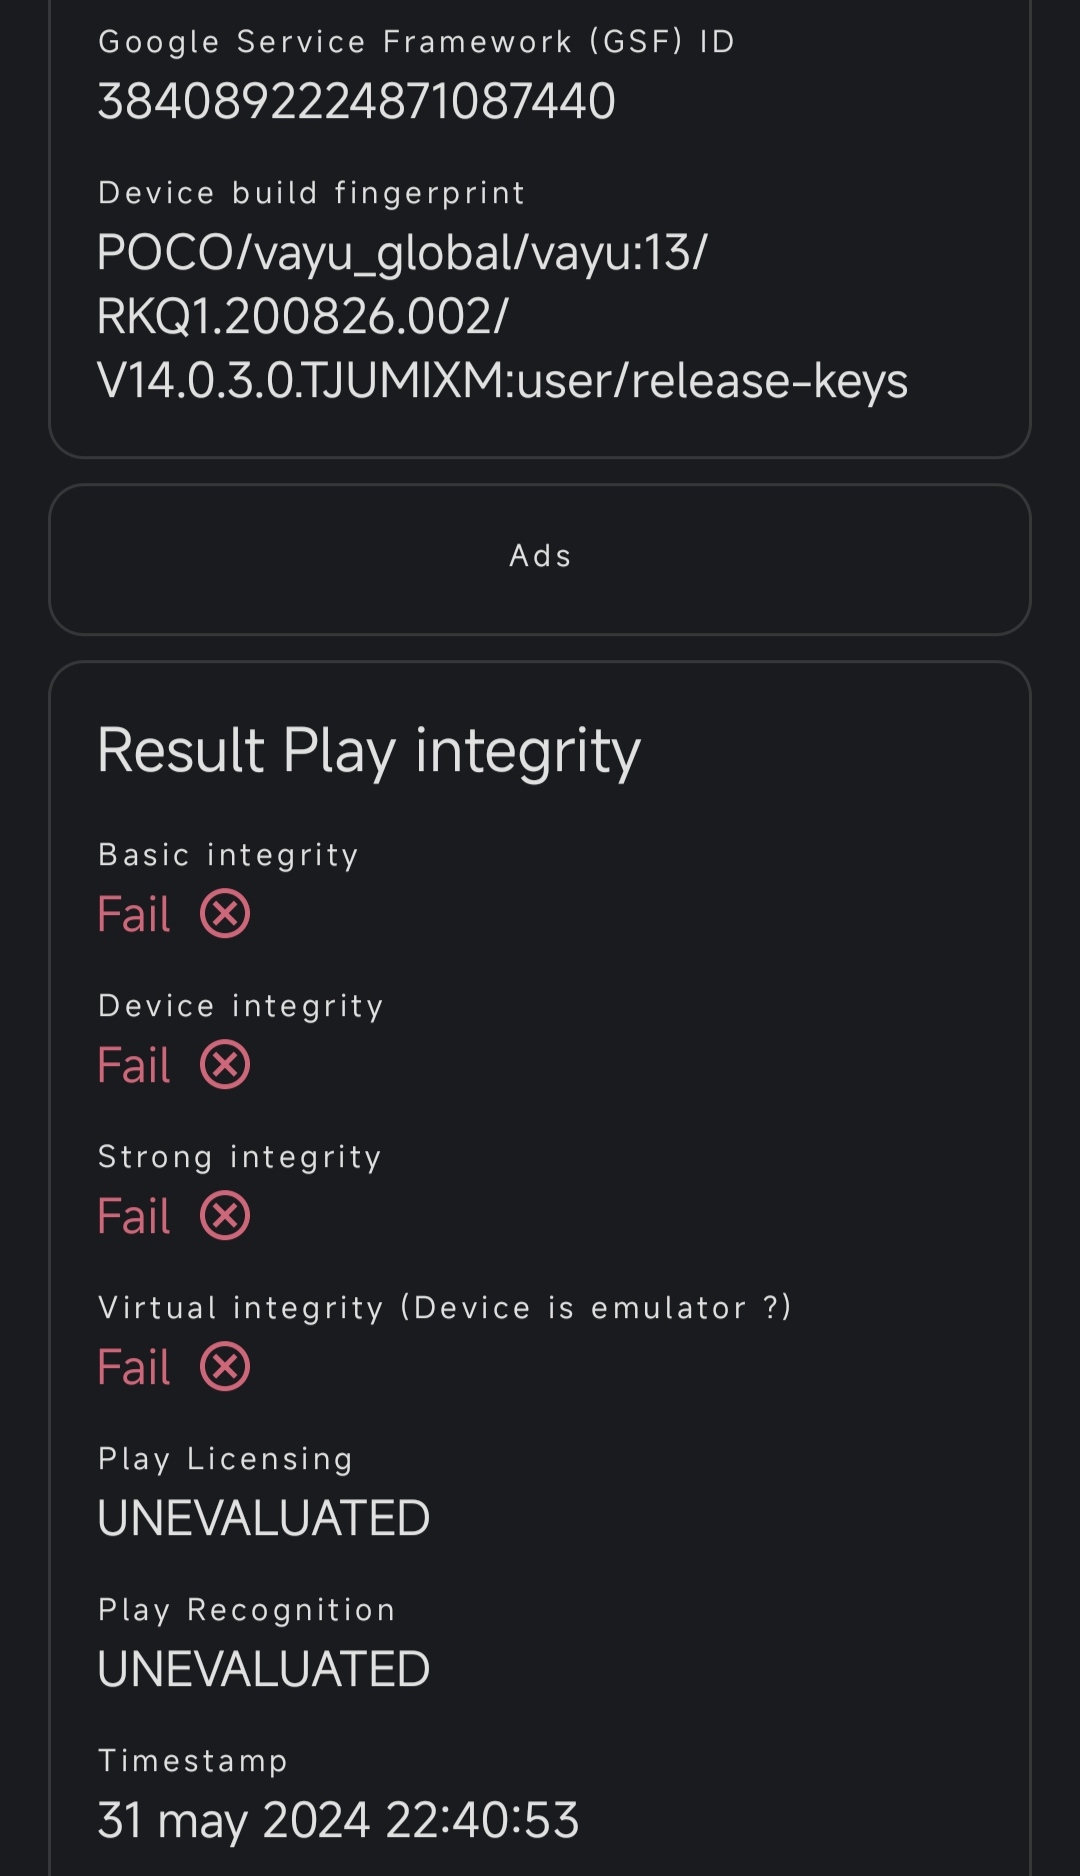The image size is (1080, 1876).
Task: Tap the Timestamp label
Action: (x=193, y=1761)
